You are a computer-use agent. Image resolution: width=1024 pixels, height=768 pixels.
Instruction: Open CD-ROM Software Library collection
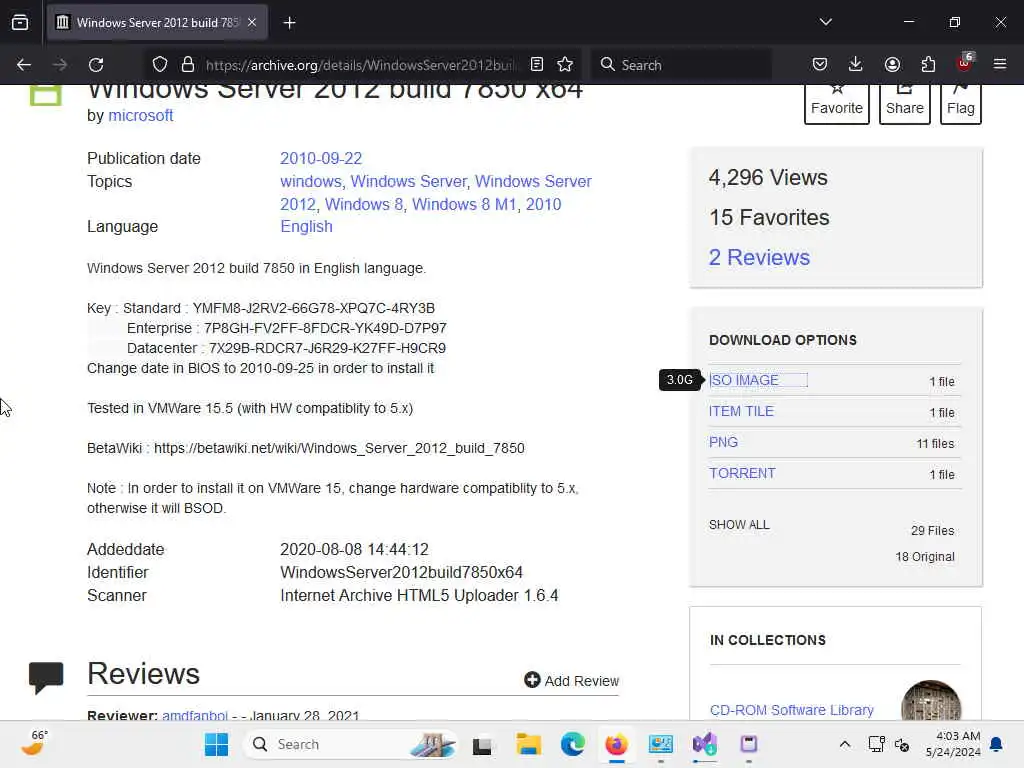click(x=792, y=710)
